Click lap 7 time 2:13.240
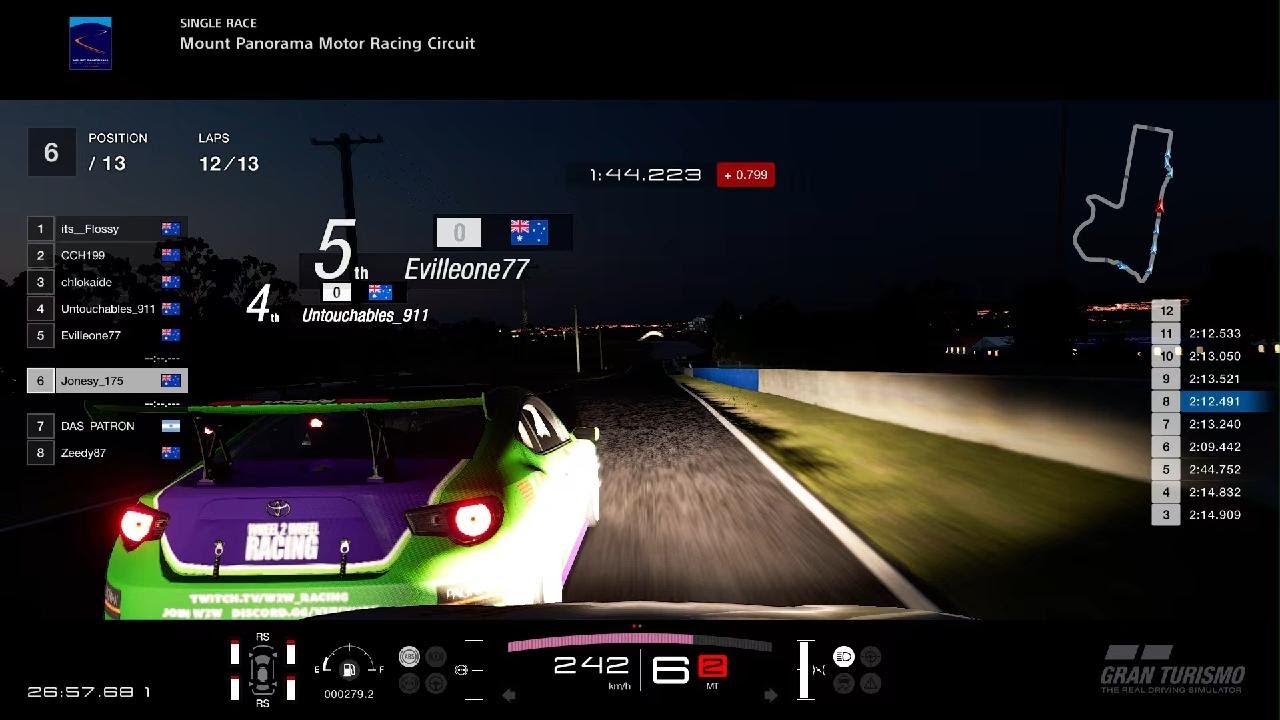The width and height of the screenshot is (1280, 720). [x=1215, y=424]
